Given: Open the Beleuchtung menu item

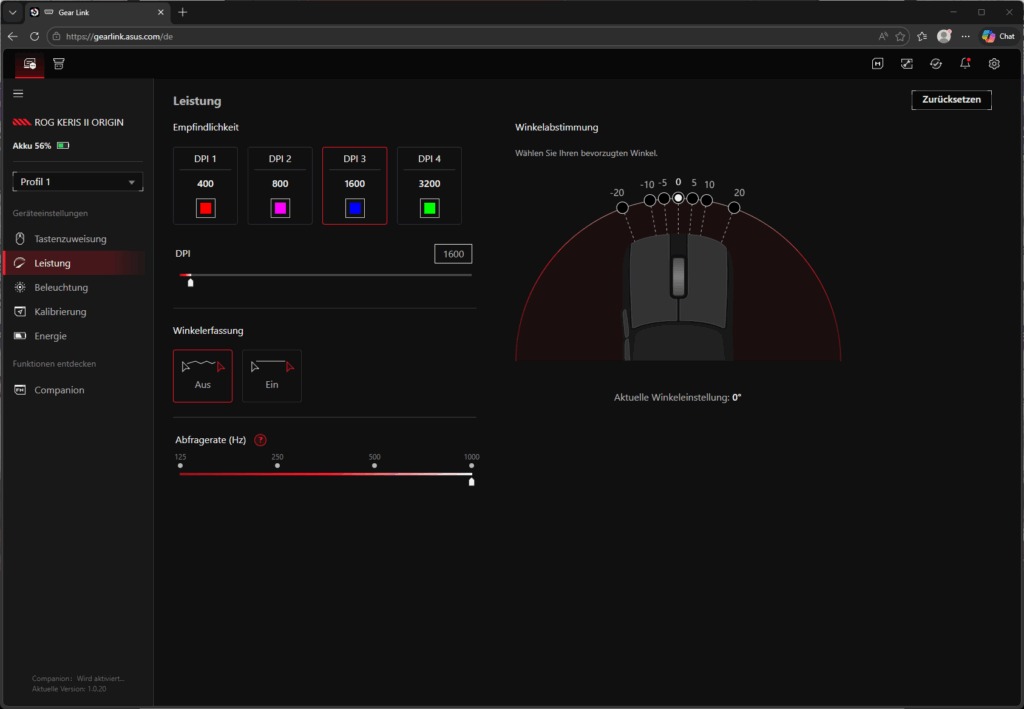Looking at the screenshot, I should point(61,288).
